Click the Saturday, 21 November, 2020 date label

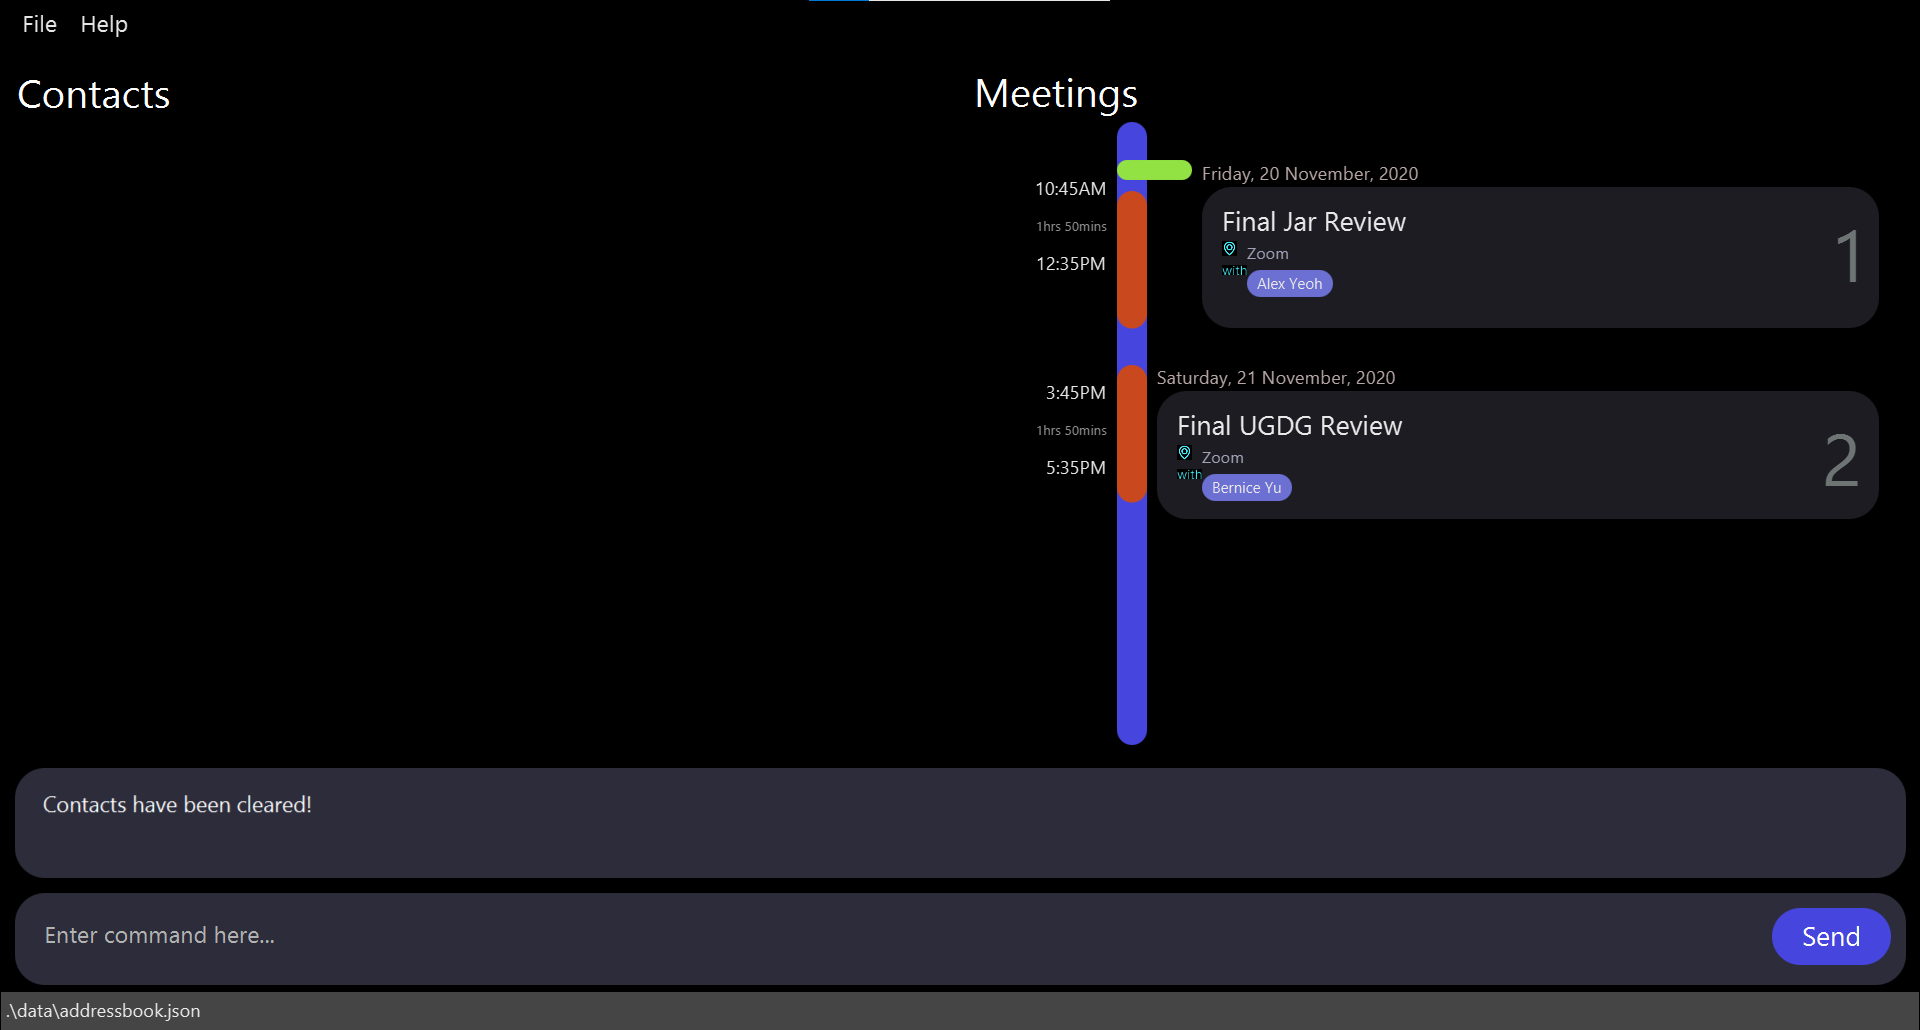[x=1275, y=378]
